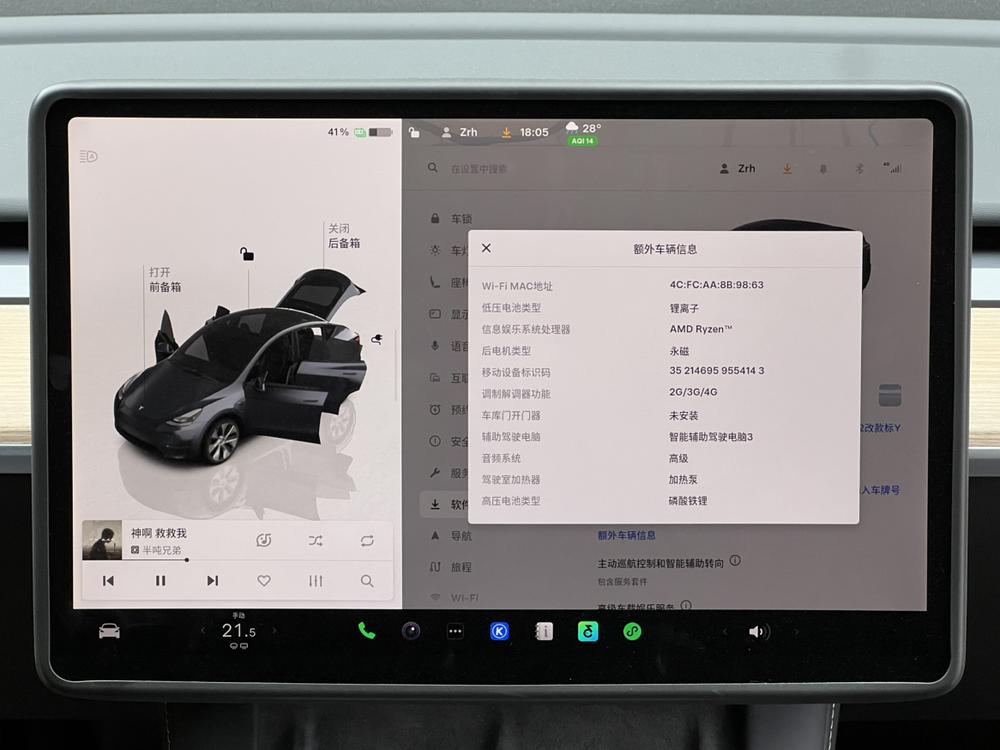Focus the 在设置中搜索 search field
The image size is (1000, 750).
point(478,168)
